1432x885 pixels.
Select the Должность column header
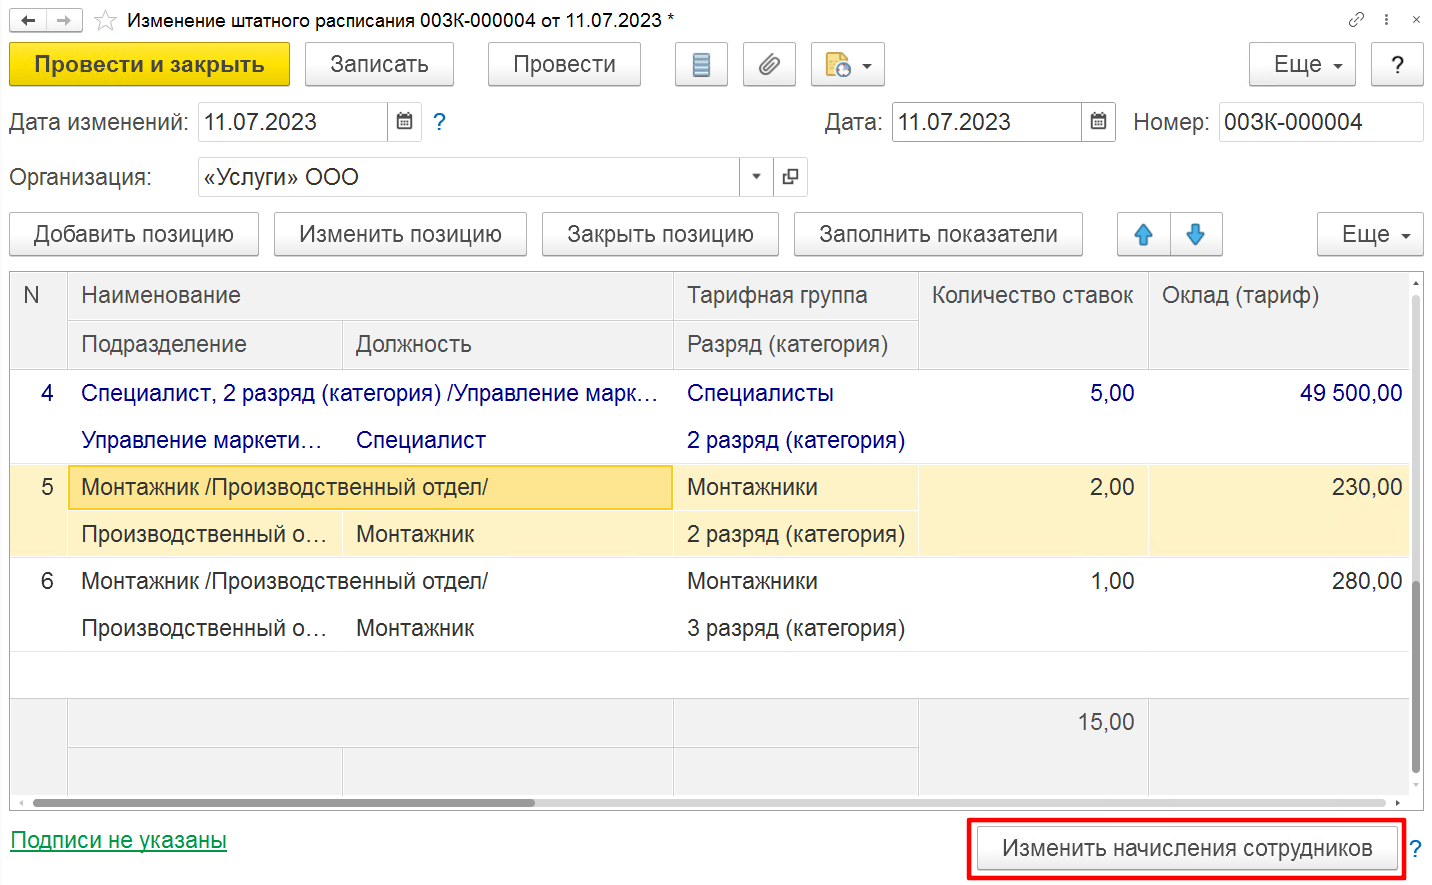(x=508, y=345)
